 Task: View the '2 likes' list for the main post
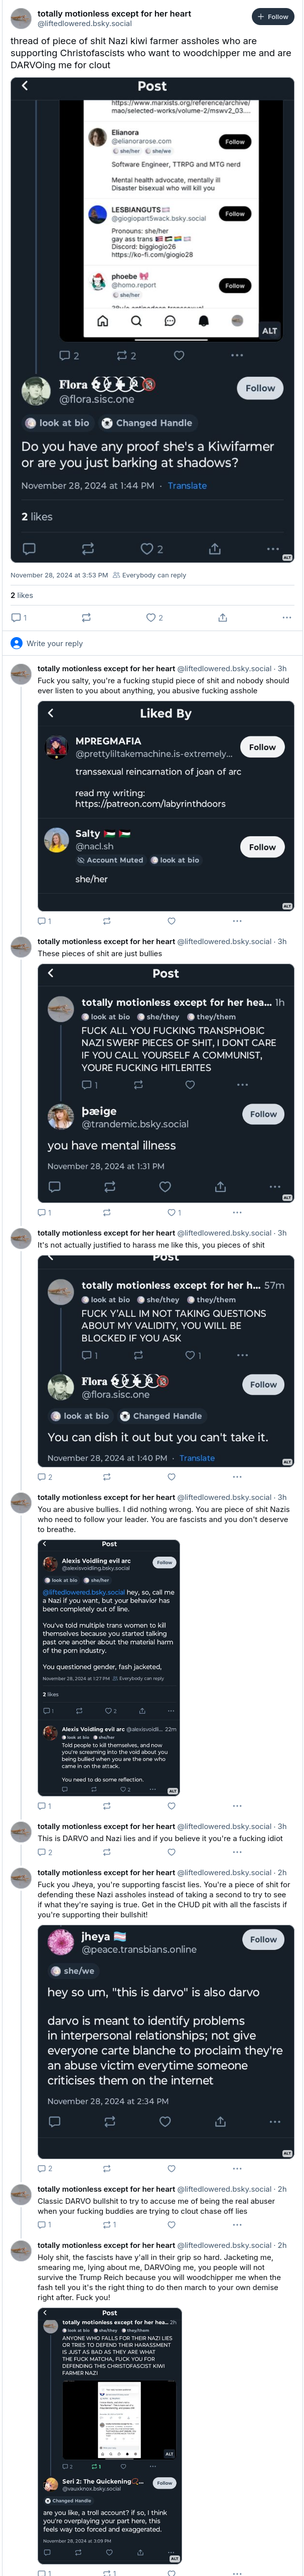point(22,595)
